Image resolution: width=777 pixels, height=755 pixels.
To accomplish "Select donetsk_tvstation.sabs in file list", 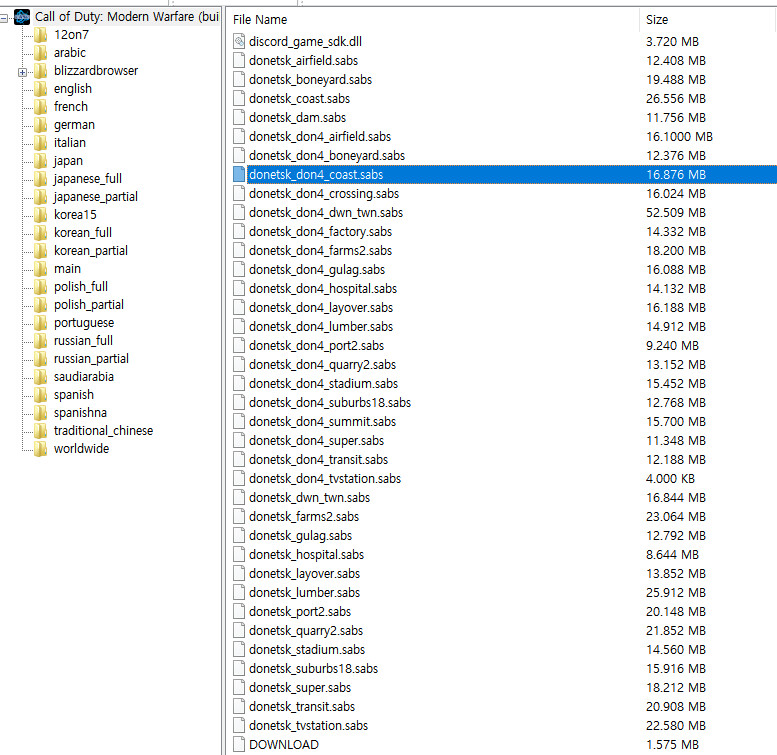I will (x=308, y=725).
